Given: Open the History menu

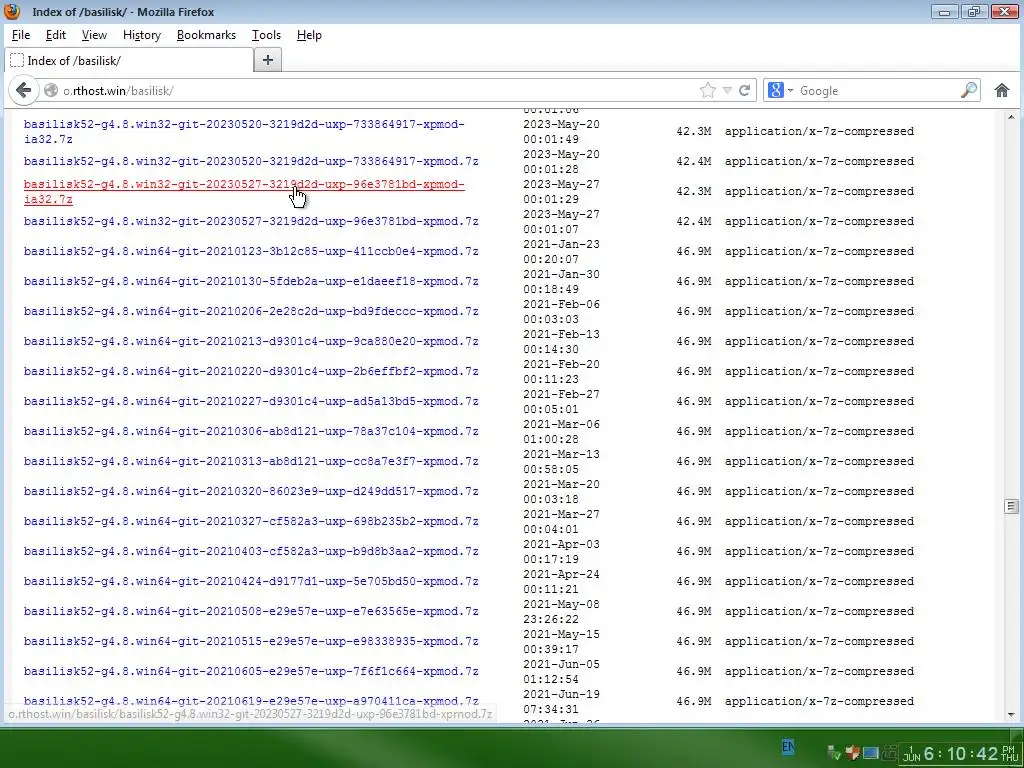Looking at the screenshot, I should [142, 35].
